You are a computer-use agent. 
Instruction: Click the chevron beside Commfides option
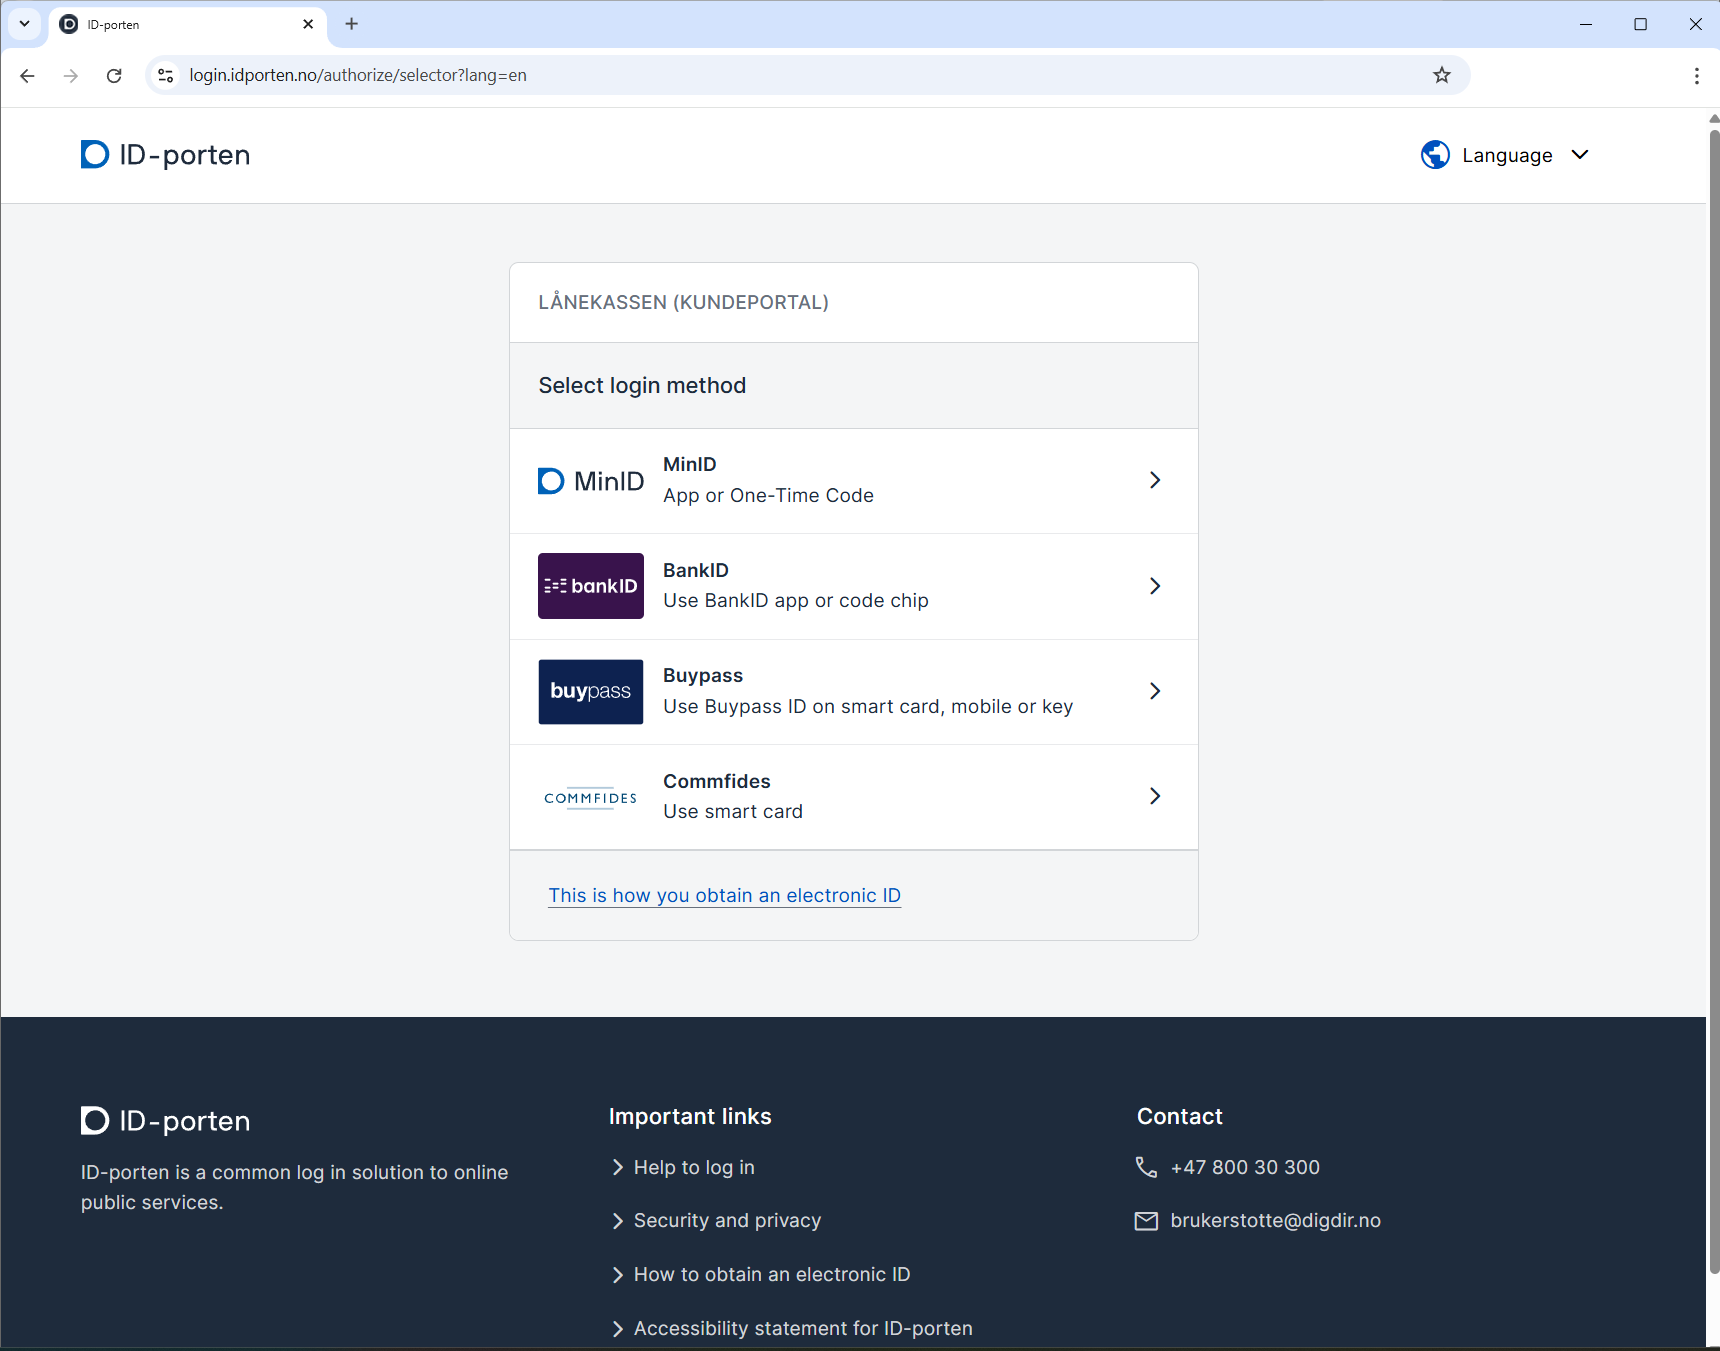point(1155,796)
